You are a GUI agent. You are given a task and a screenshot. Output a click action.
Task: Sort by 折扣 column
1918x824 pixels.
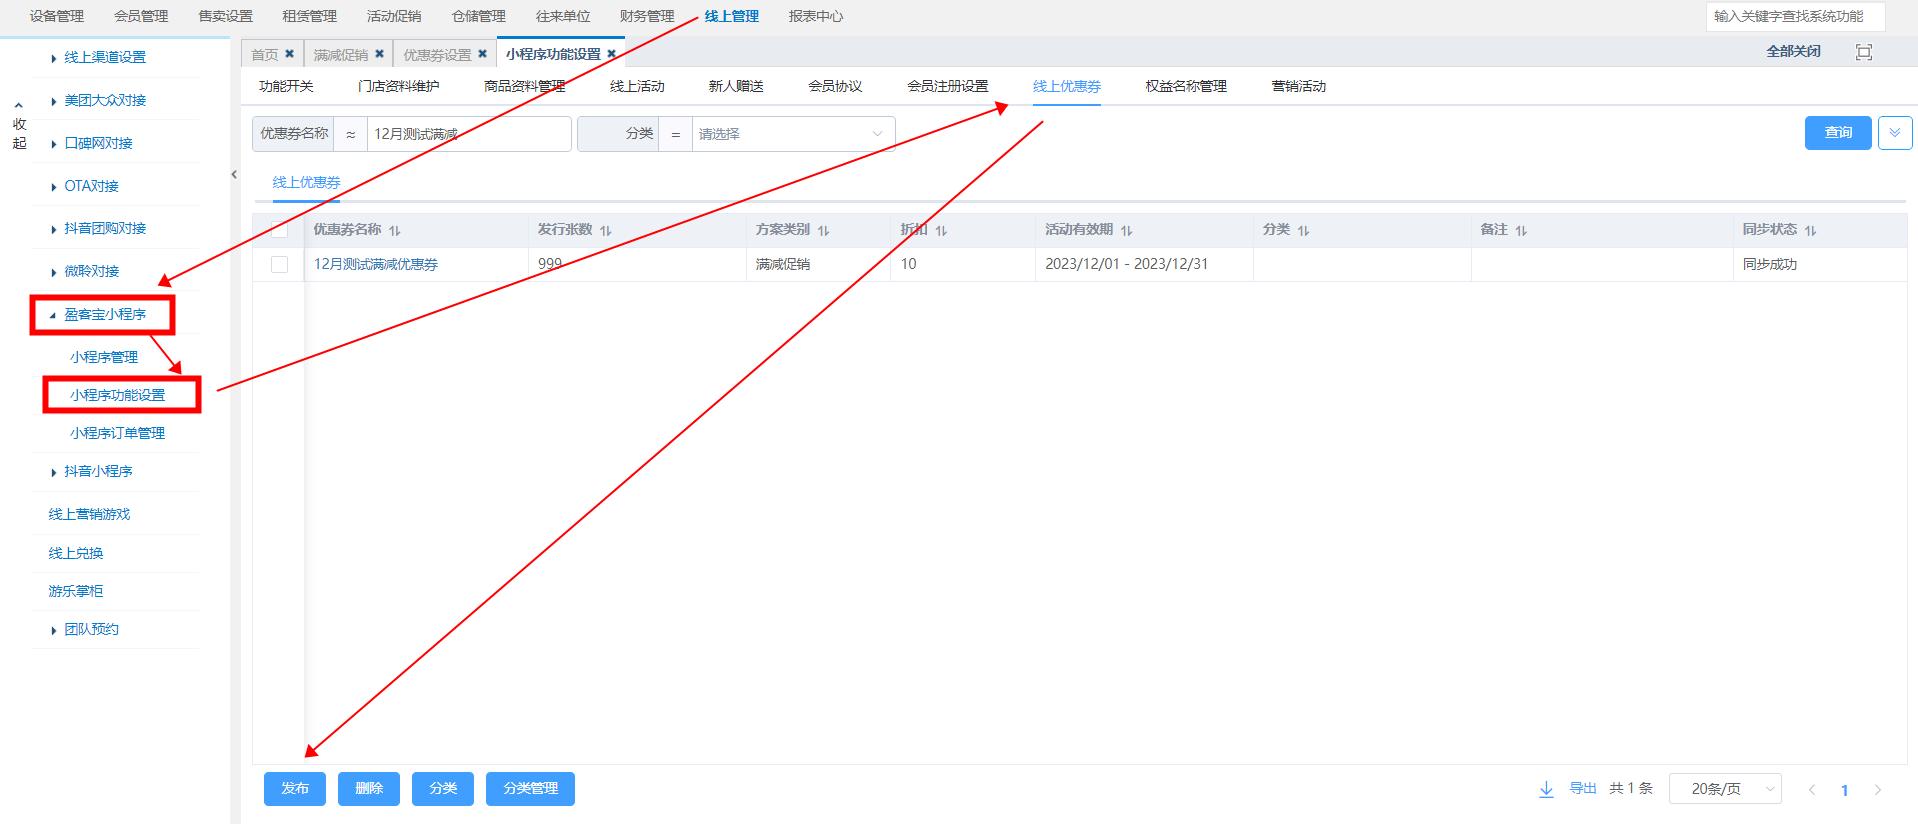tap(941, 230)
